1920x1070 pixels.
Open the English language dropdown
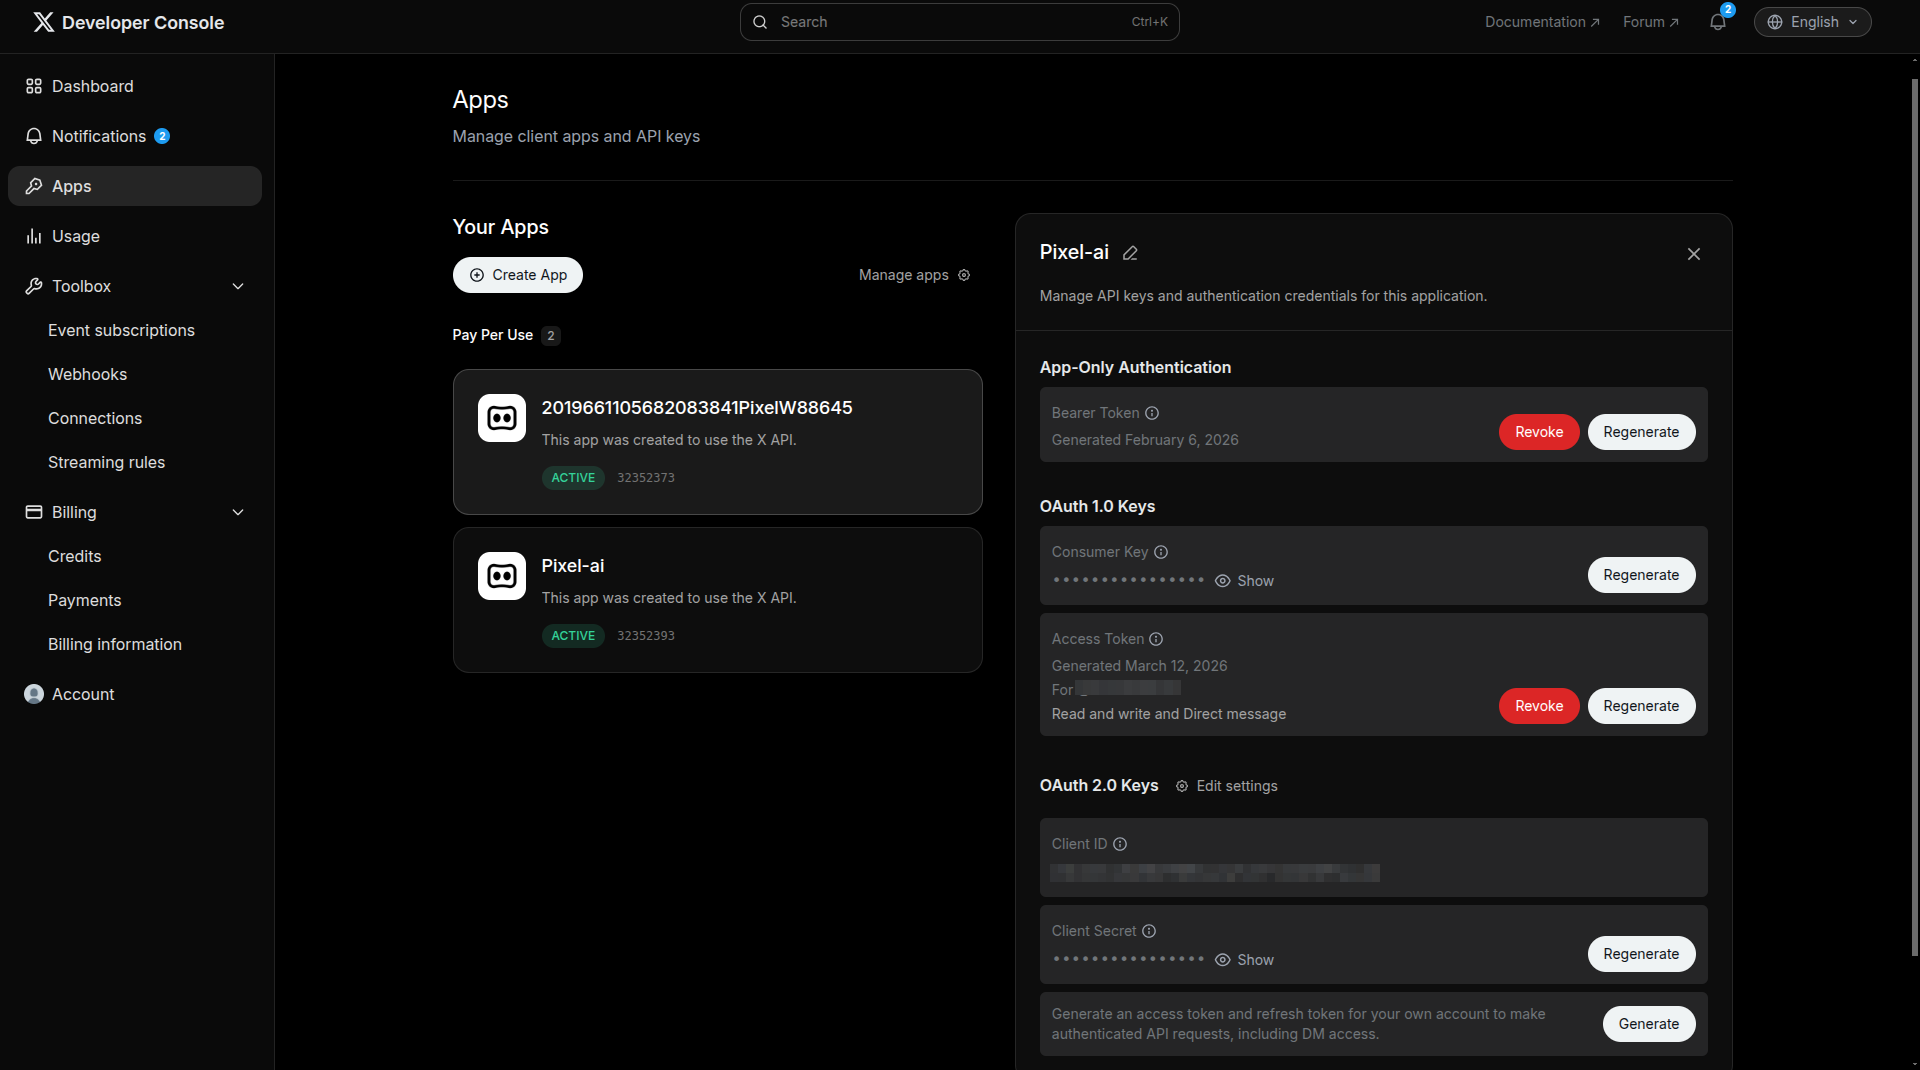tap(1812, 22)
